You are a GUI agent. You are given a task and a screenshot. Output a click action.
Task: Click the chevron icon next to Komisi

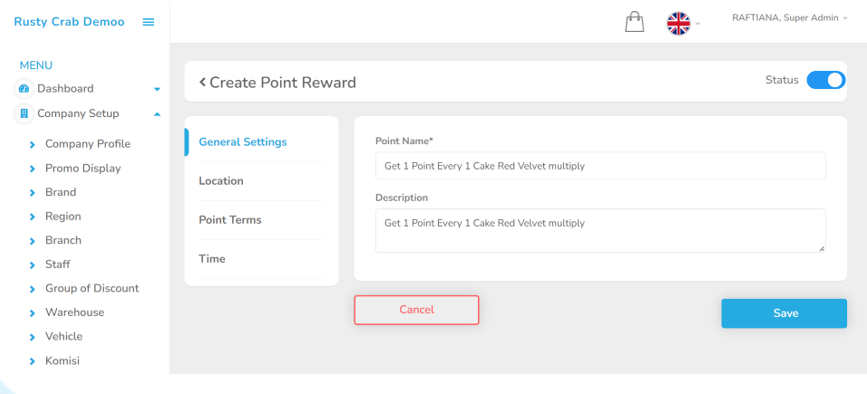coord(32,361)
